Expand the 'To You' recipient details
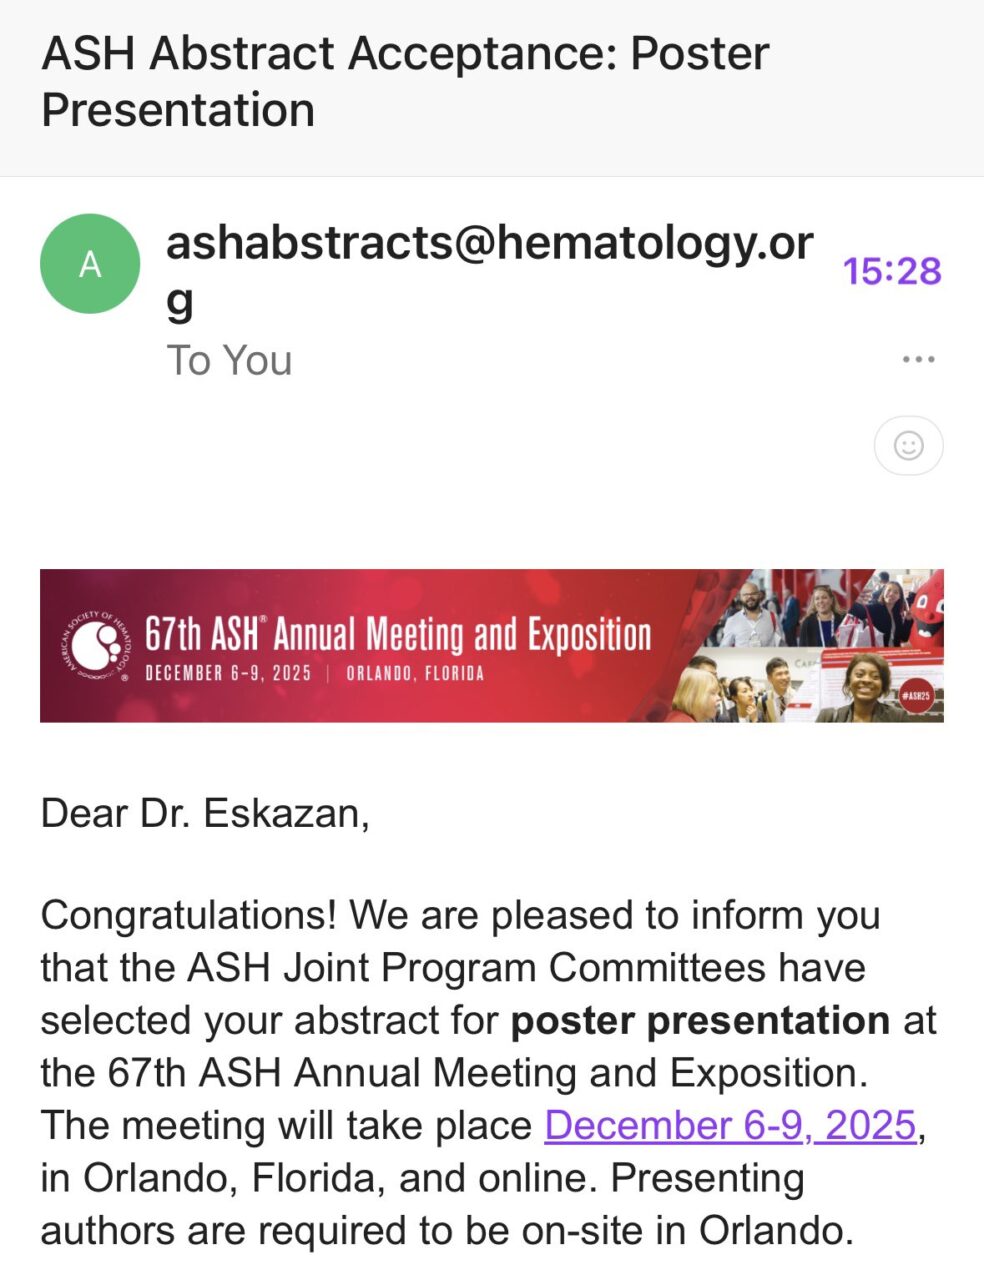This screenshot has width=984, height=1280. [x=229, y=361]
